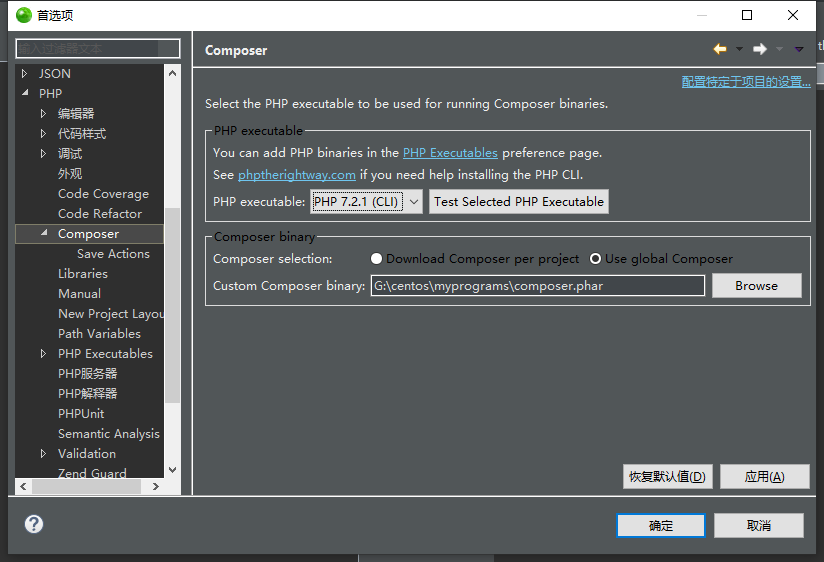Select Use global Composer option
824x562 pixels.
tap(596, 259)
